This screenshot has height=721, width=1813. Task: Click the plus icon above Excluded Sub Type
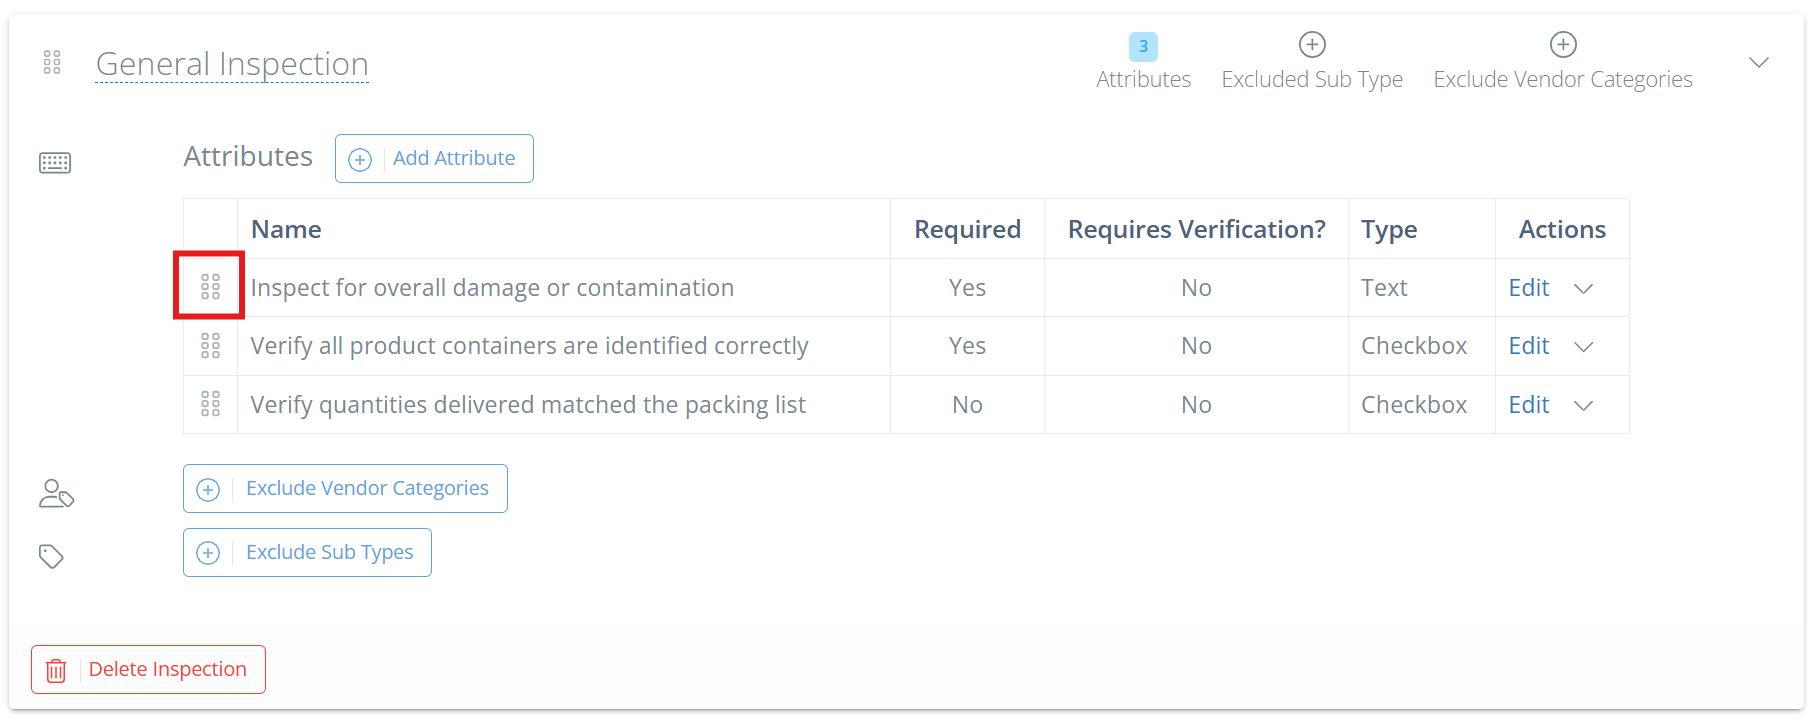pos(1312,45)
